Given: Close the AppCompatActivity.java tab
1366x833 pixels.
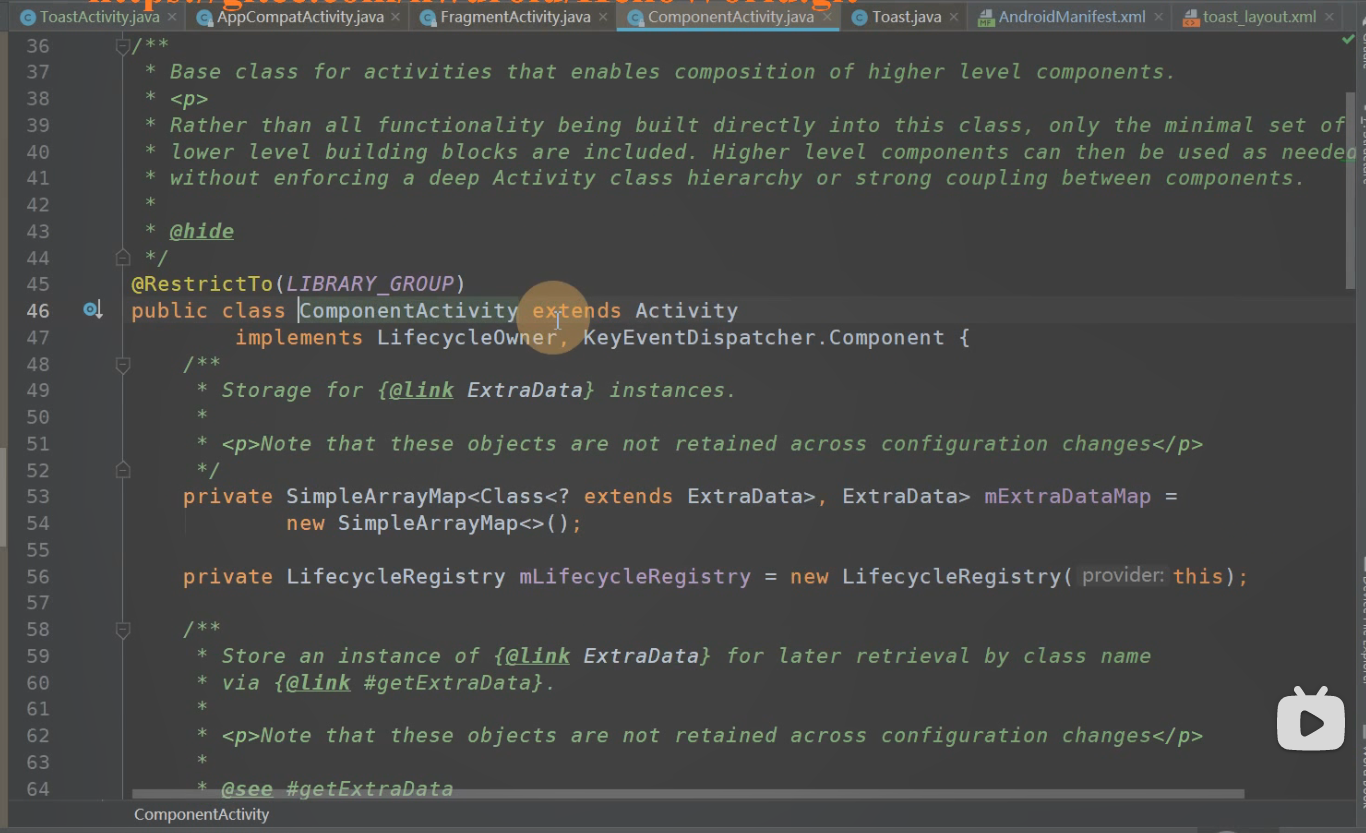Looking at the screenshot, I should click(x=395, y=17).
